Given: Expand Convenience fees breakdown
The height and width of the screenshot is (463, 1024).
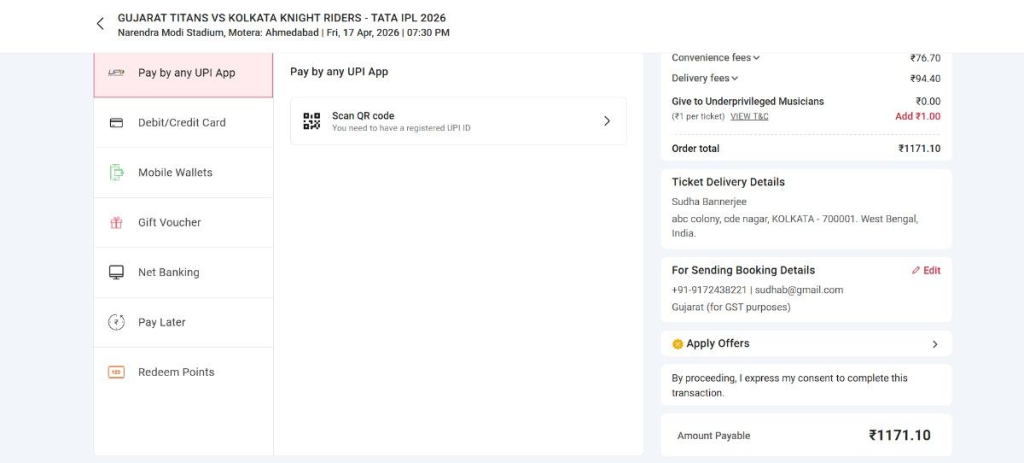Looking at the screenshot, I should (756, 58).
